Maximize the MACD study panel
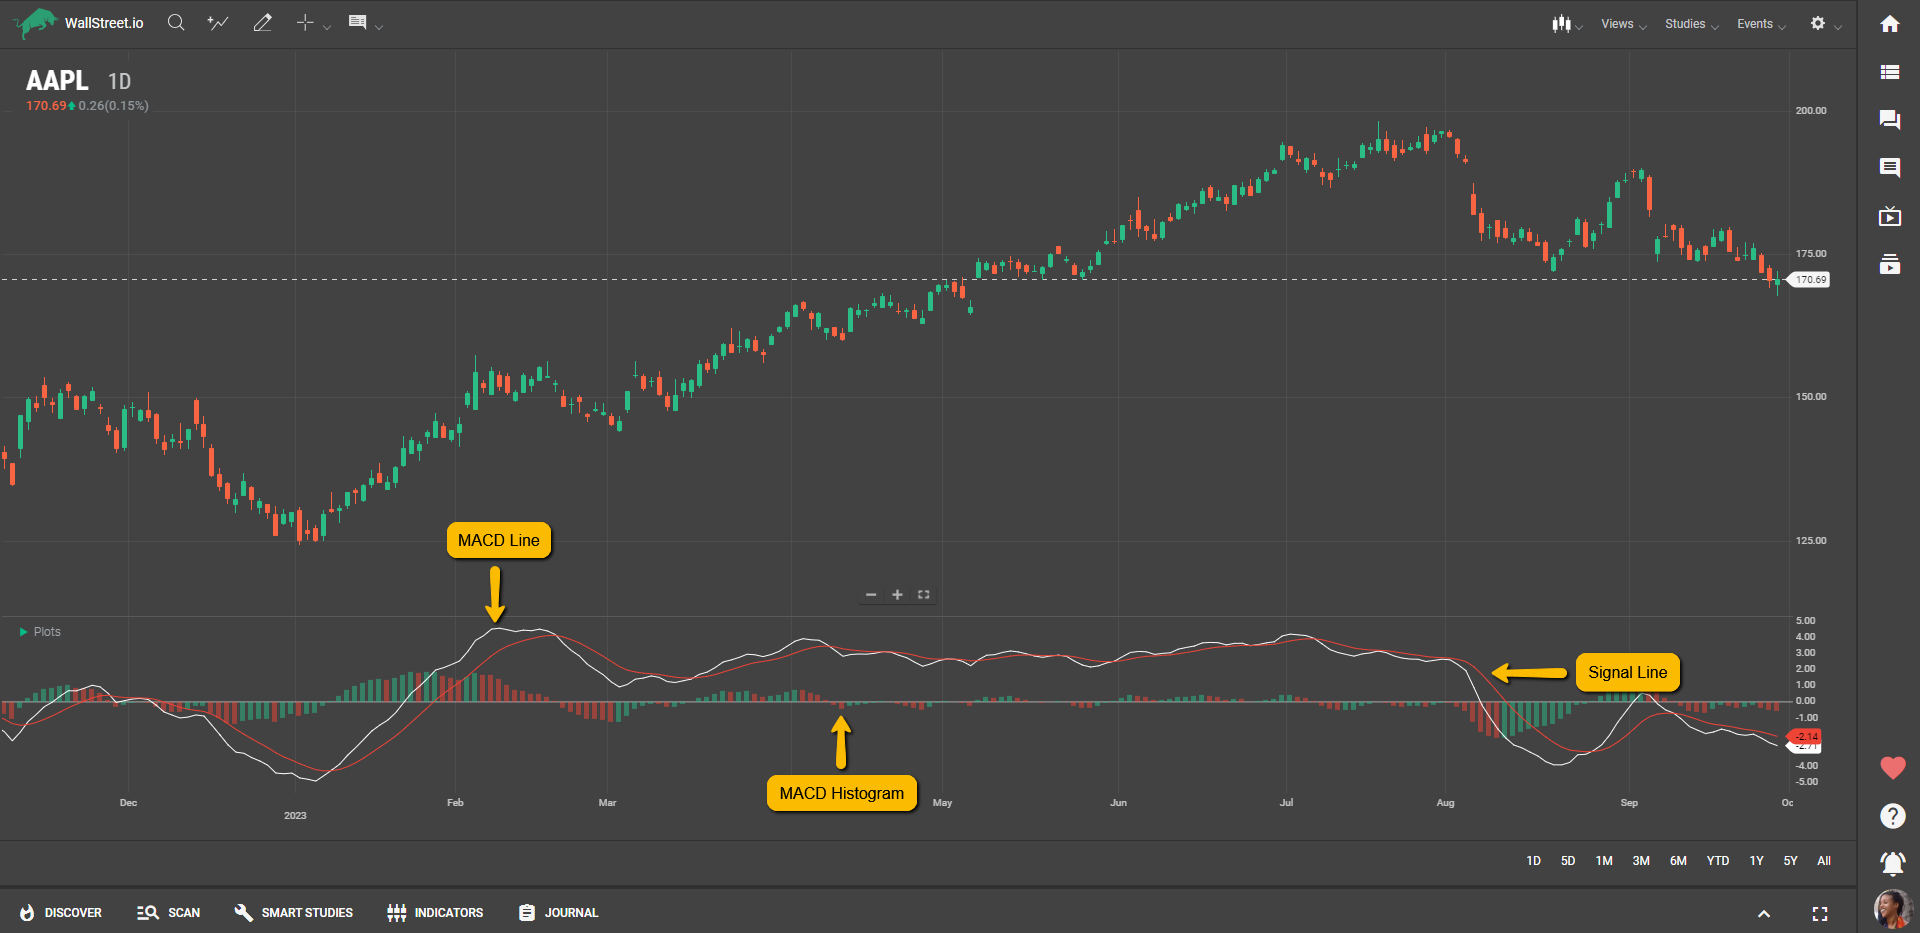1920x933 pixels. coord(924,595)
